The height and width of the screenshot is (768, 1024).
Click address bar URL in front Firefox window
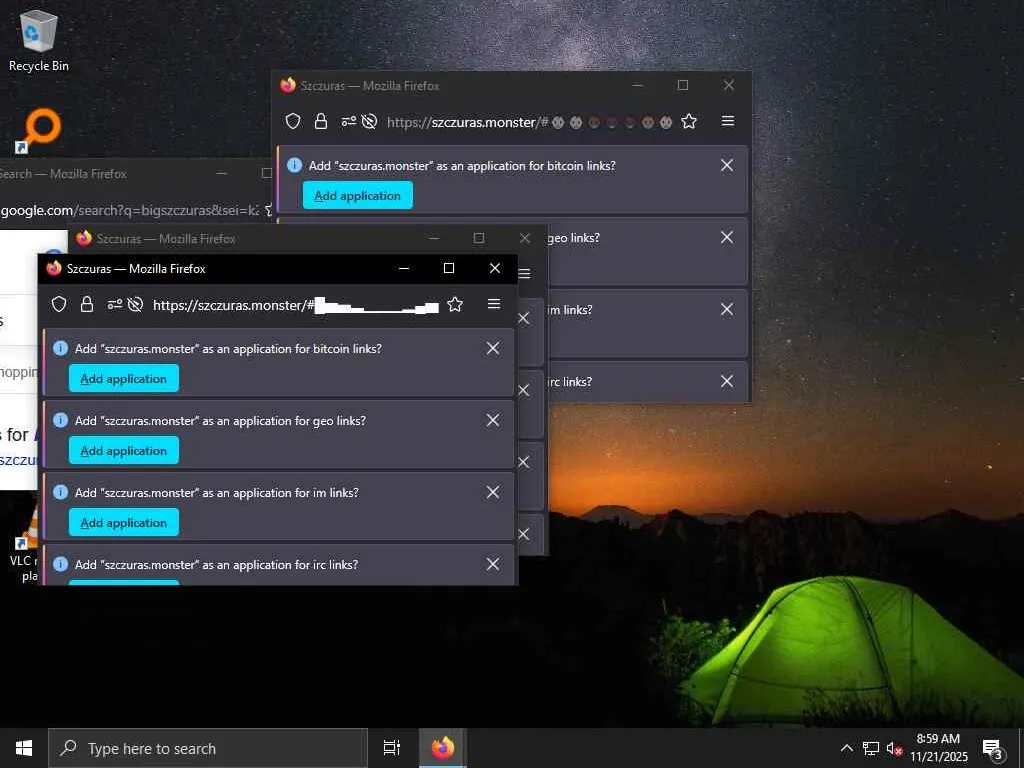295,305
